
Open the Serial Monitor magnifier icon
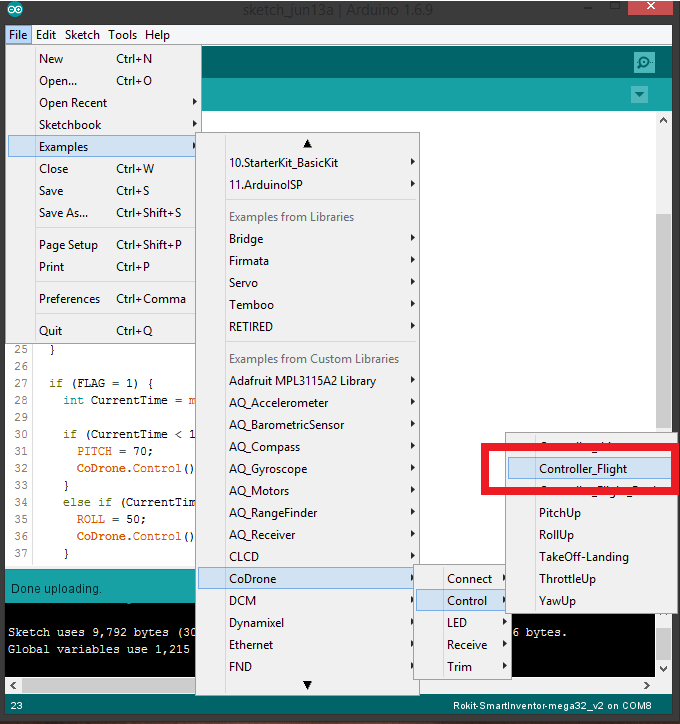(x=644, y=63)
